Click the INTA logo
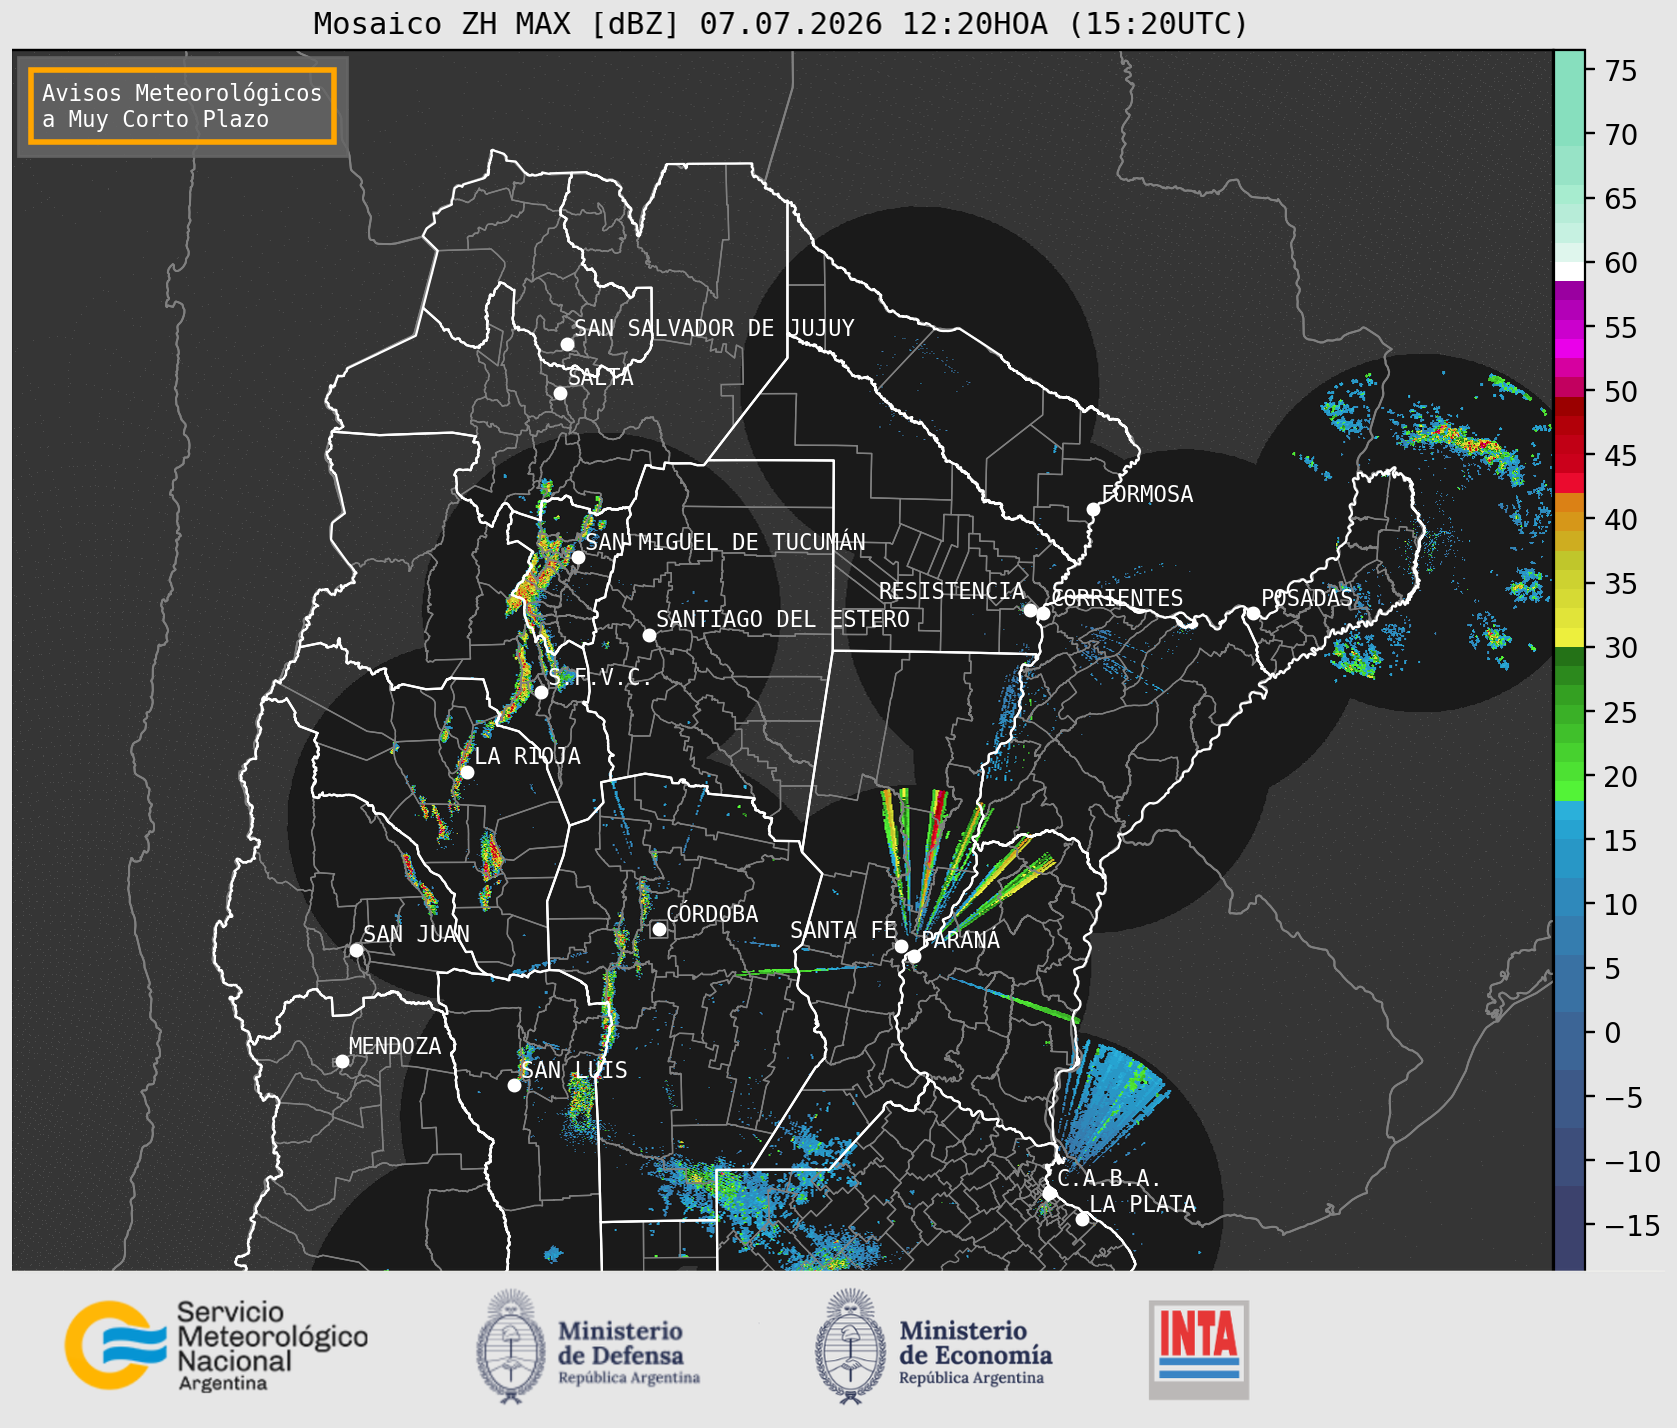Image resolution: width=1677 pixels, height=1428 pixels. pyautogui.click(x=1198, y=1349)
